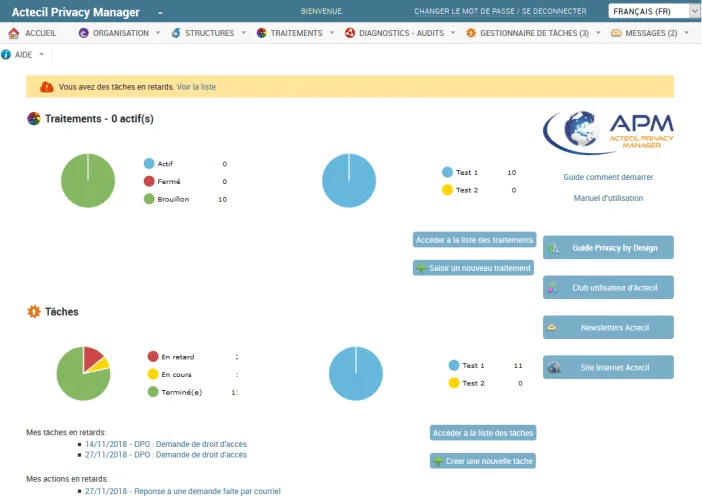Open the Aide menu label

(x=23, y=55)
